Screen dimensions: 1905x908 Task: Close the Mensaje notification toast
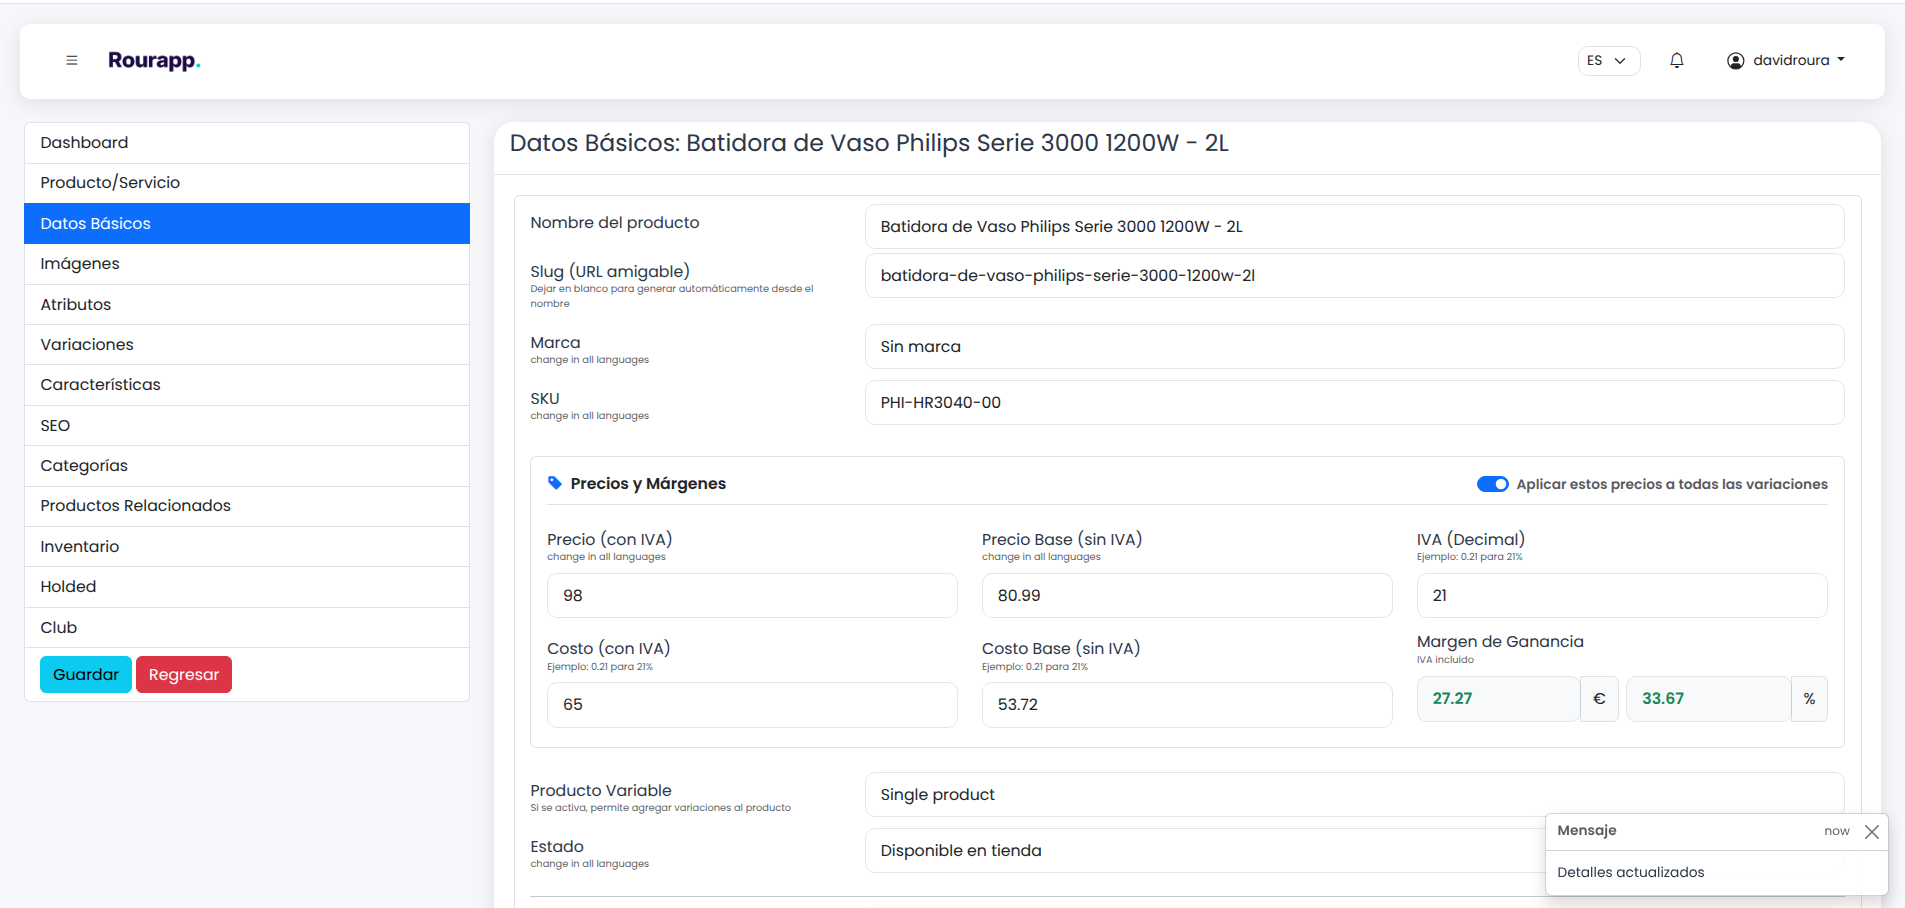tap(1872, 831)
